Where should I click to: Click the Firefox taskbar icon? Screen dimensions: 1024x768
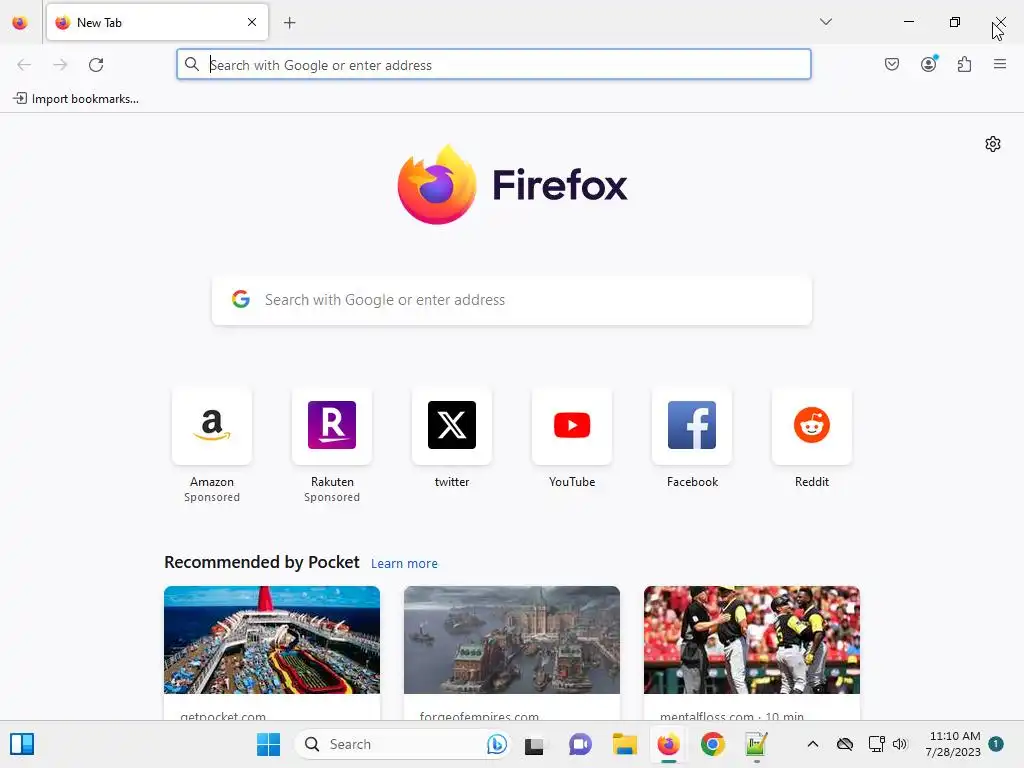coord(668,744)
